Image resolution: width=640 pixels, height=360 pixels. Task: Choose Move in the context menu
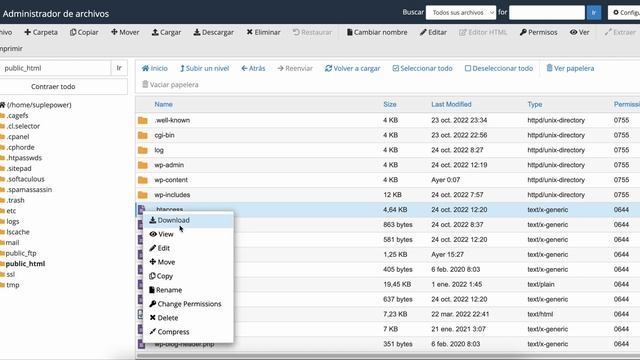(x=188, y=262)
